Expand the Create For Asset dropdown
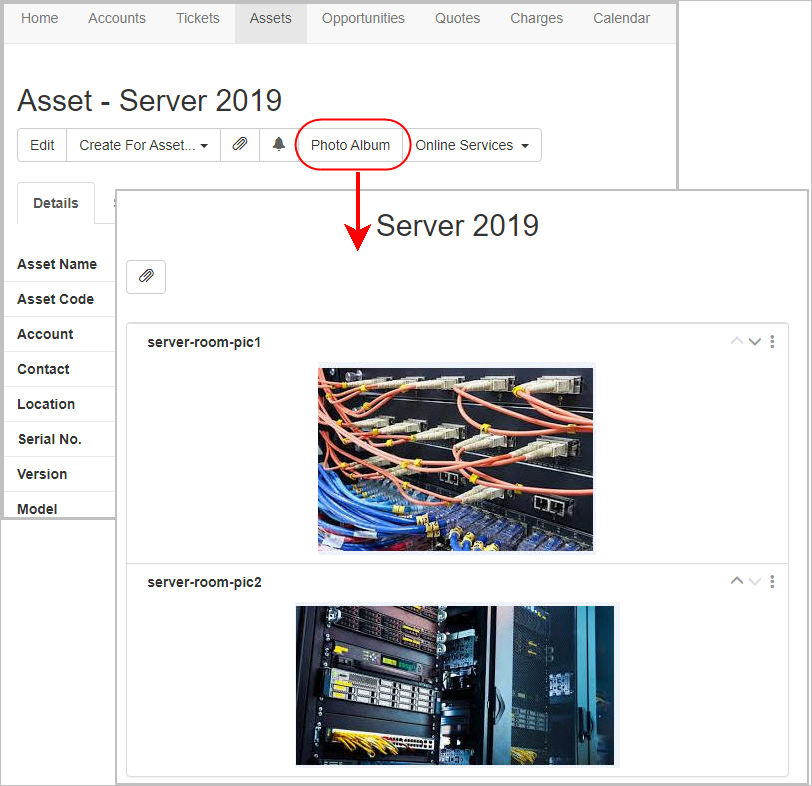The width and height of the screenshot is (812, 786). pyautogui.click(x=143, y=145)
